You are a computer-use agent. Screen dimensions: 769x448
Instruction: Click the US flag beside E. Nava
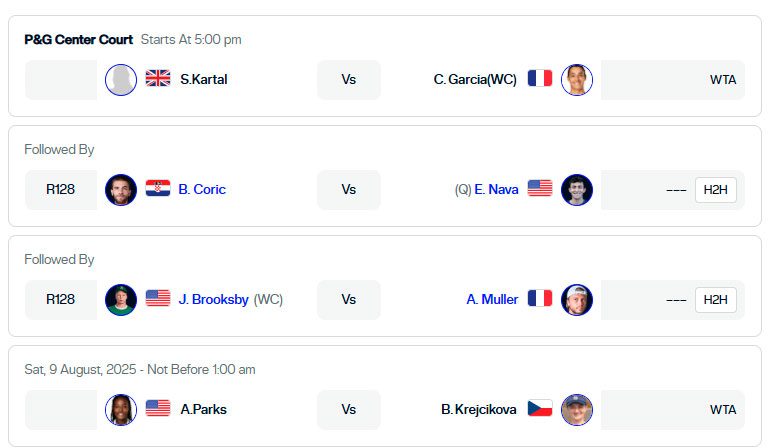540,188
